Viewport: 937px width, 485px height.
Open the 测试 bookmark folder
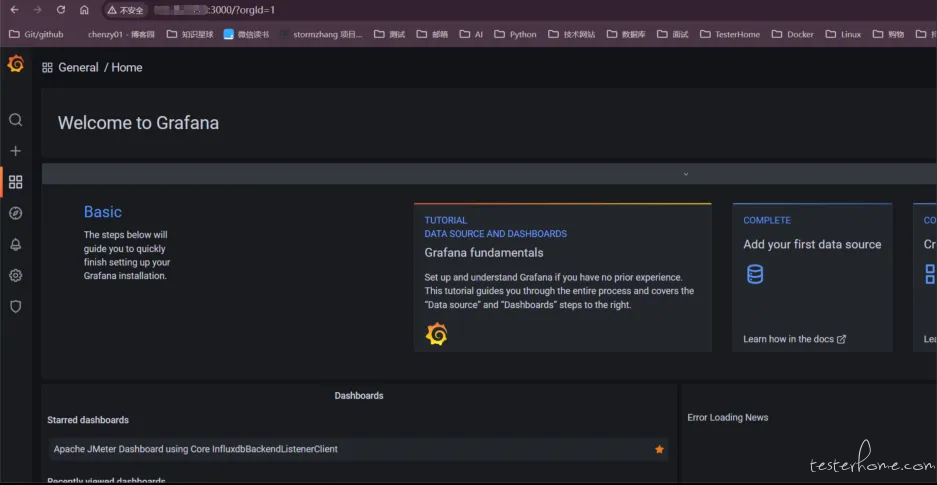390,34
